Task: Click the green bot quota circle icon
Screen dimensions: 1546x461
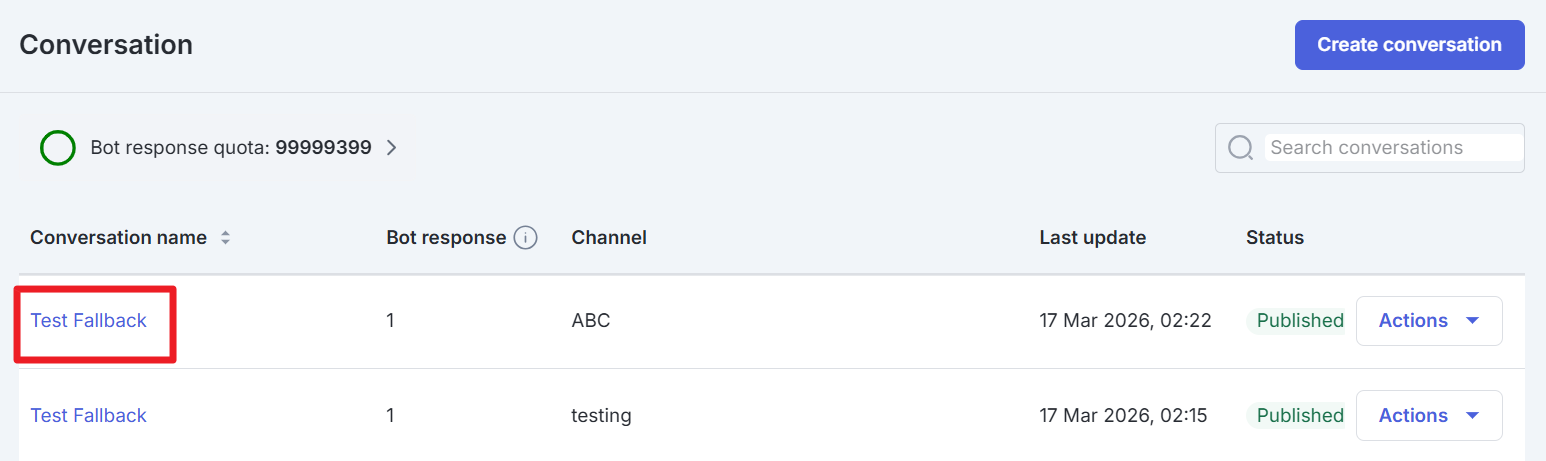Action: click(x=58, y=148)
